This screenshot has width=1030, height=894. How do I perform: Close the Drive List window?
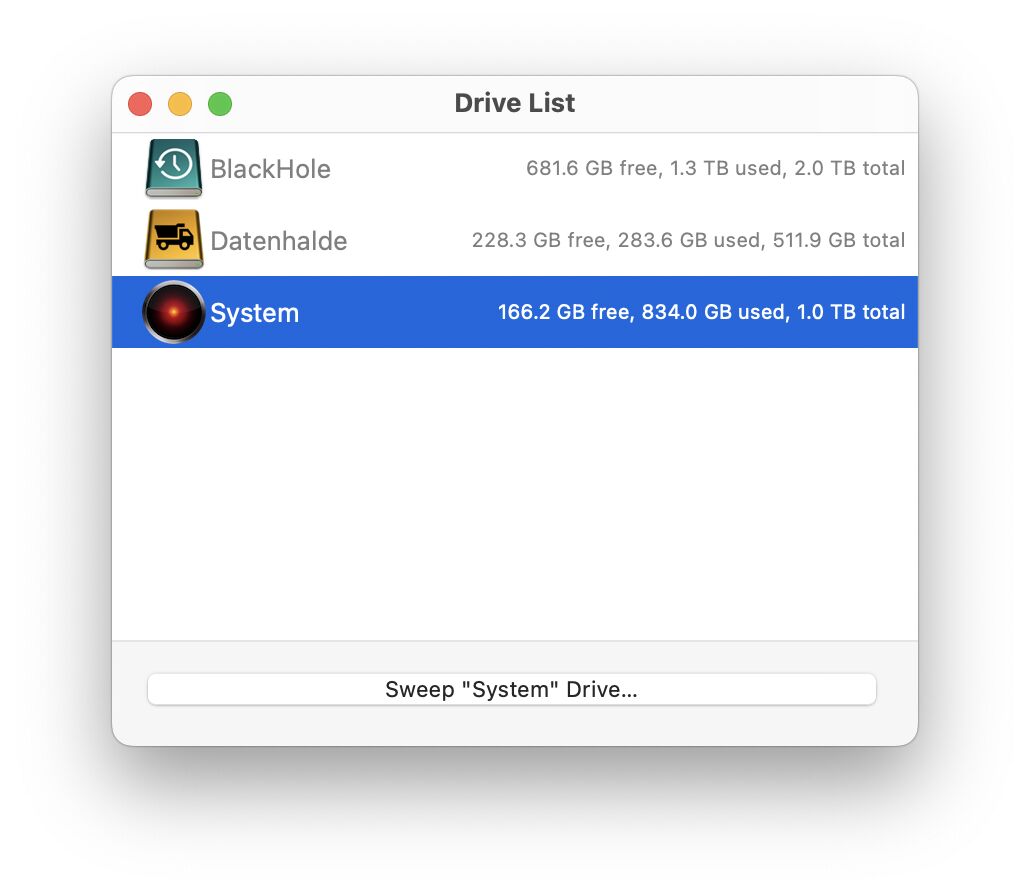(x=140, y=104)
